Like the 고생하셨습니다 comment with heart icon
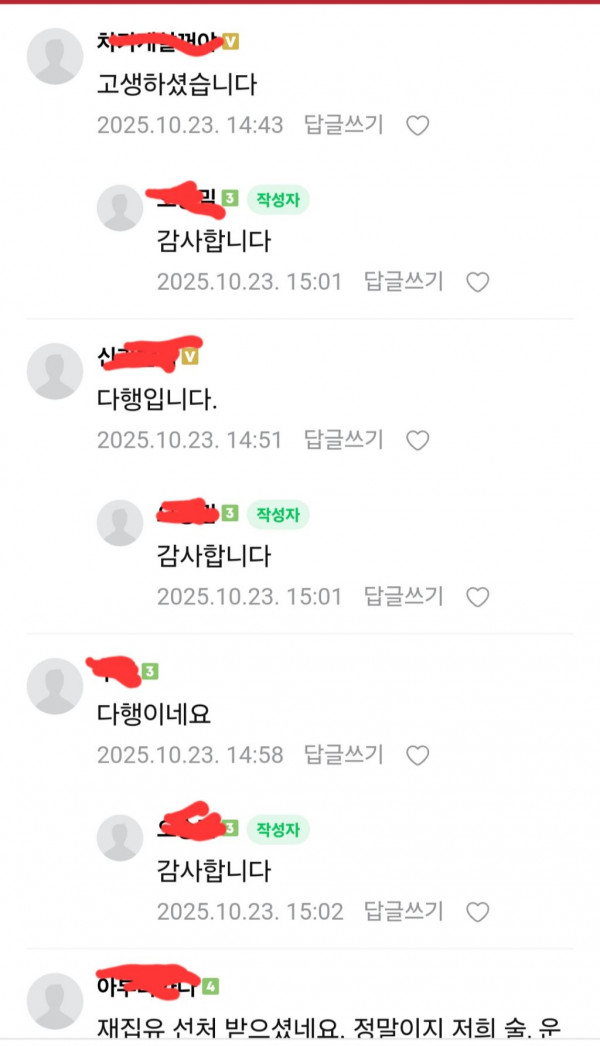Viewport: 600px width, 1046px height. coord(418,125)
